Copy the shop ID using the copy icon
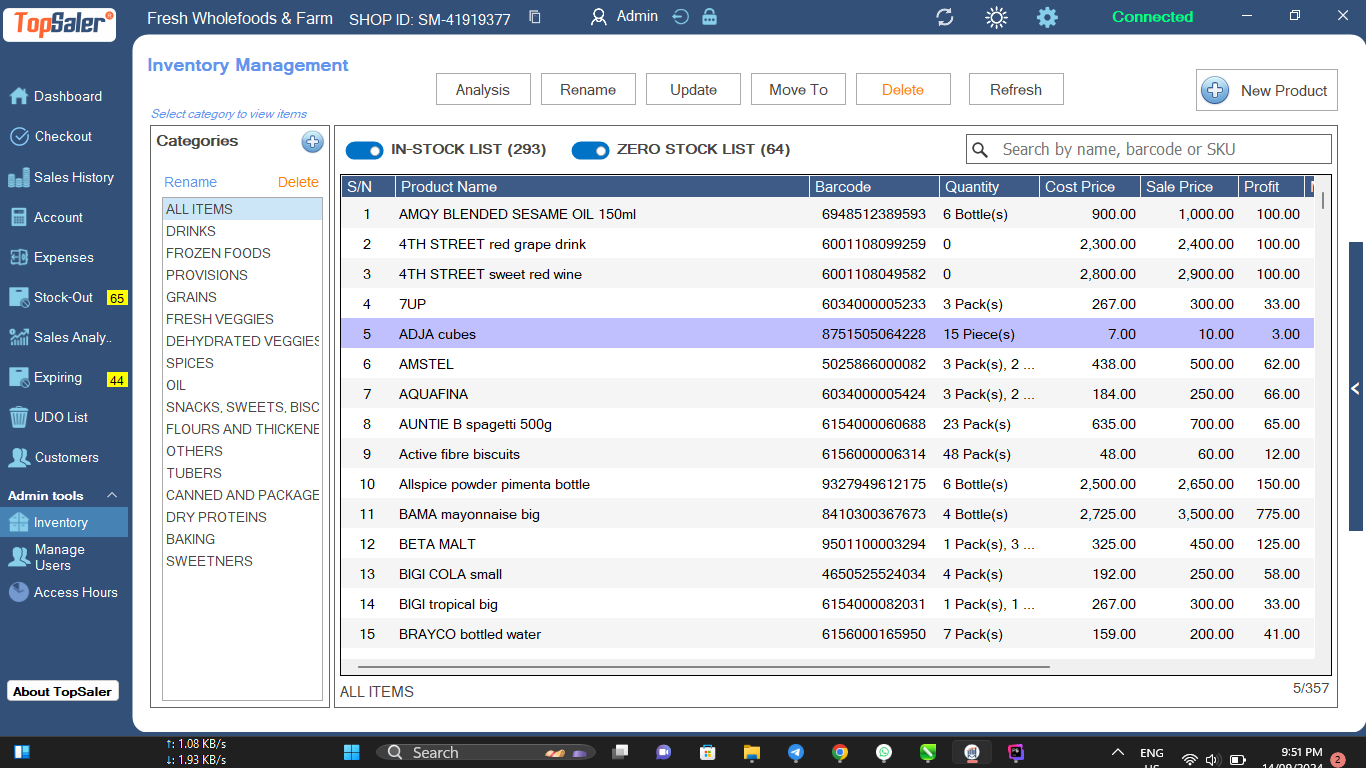Screen dimensions: 1366x768 point(535,18)
